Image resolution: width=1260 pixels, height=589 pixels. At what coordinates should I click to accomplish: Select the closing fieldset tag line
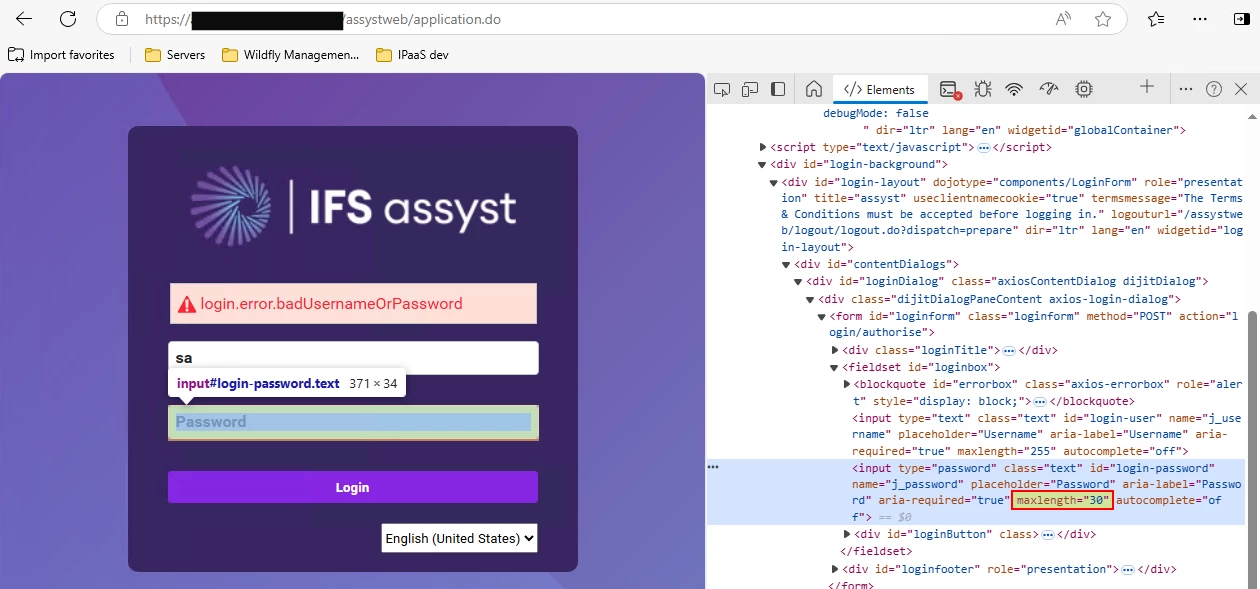(875, 551)
